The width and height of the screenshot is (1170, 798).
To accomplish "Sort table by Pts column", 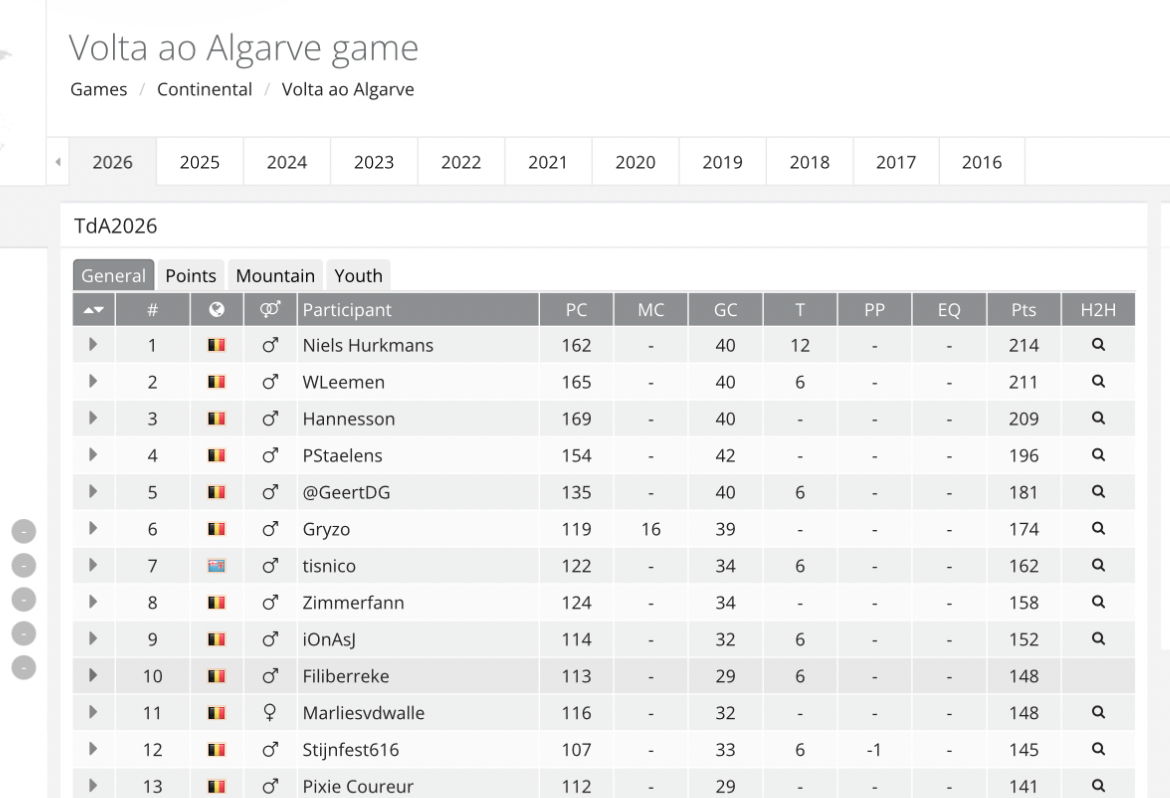I will point(1023,310).
